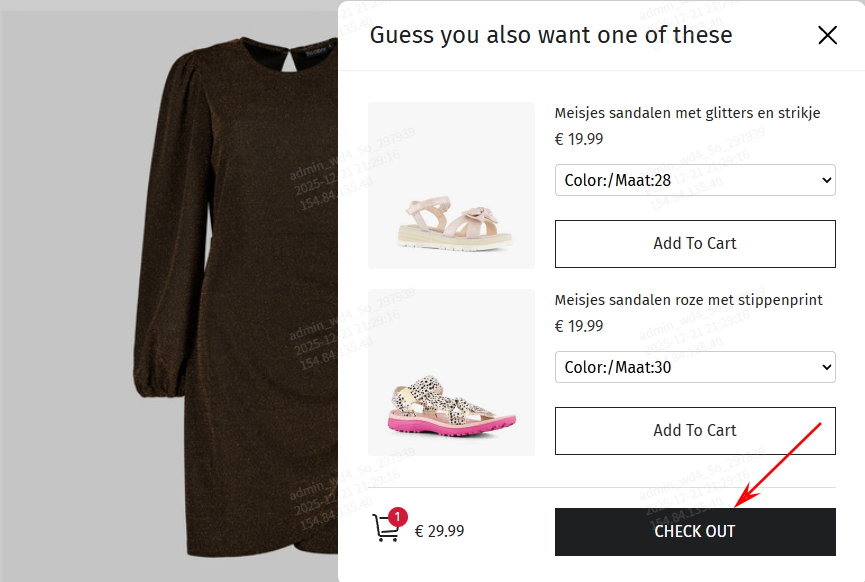Click the € 29.99 cart total
Image resolution: width=865 pixels, height=582 pixels.
pos(439,532)
